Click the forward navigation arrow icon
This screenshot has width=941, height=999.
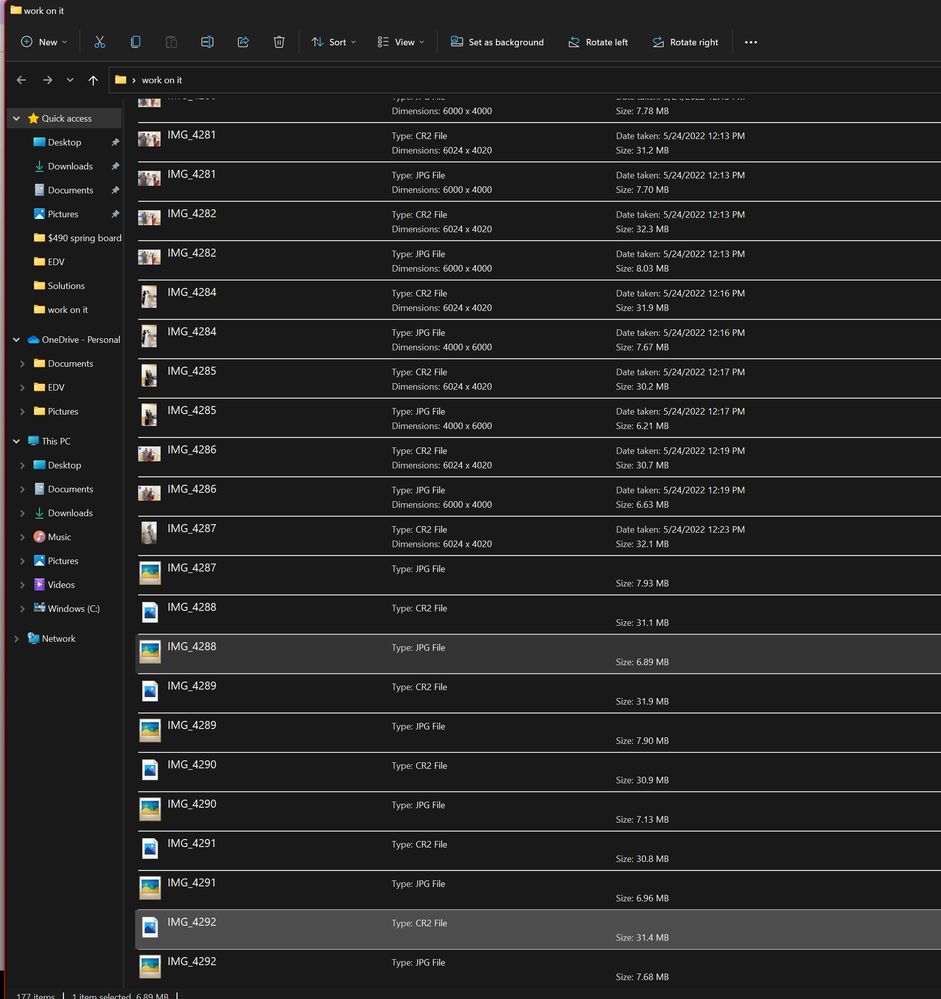47,80
